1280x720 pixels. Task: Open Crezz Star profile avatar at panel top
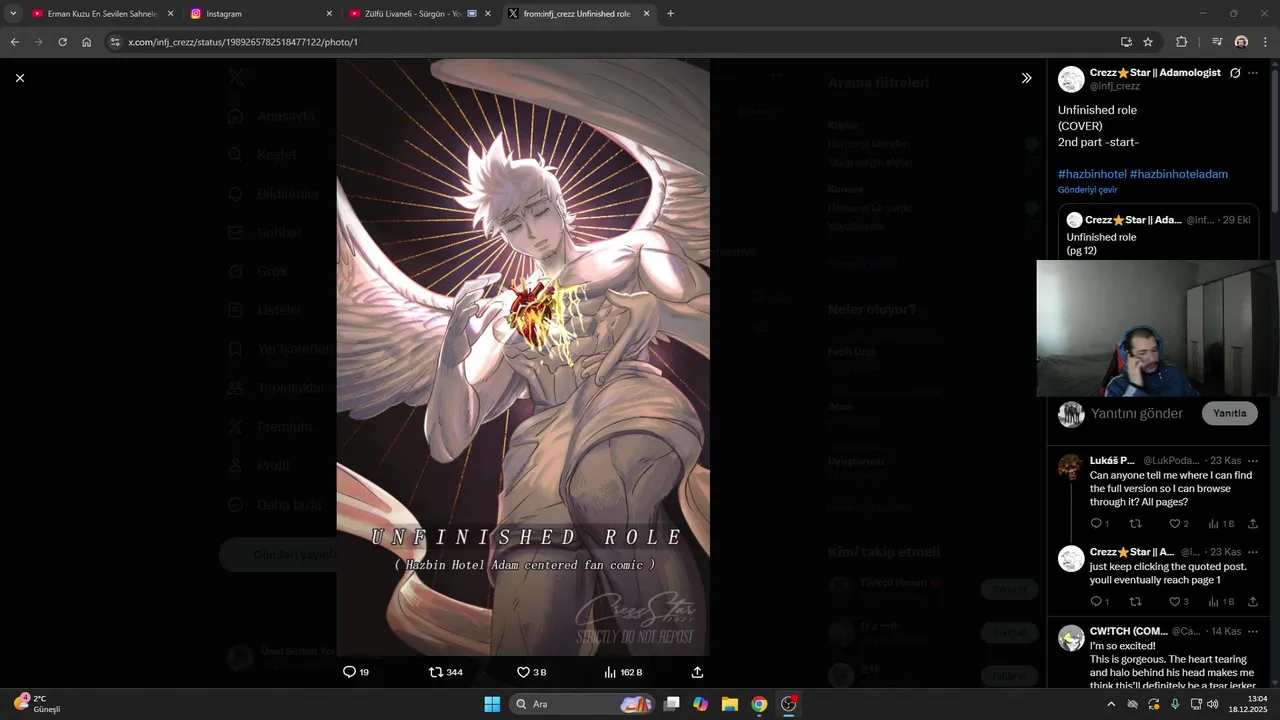pos(1071,80)
